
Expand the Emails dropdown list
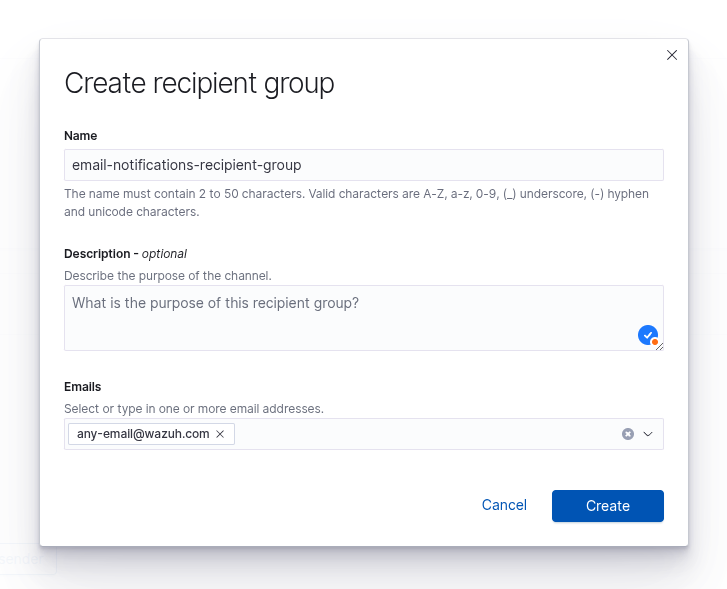(x=648, y=434)
